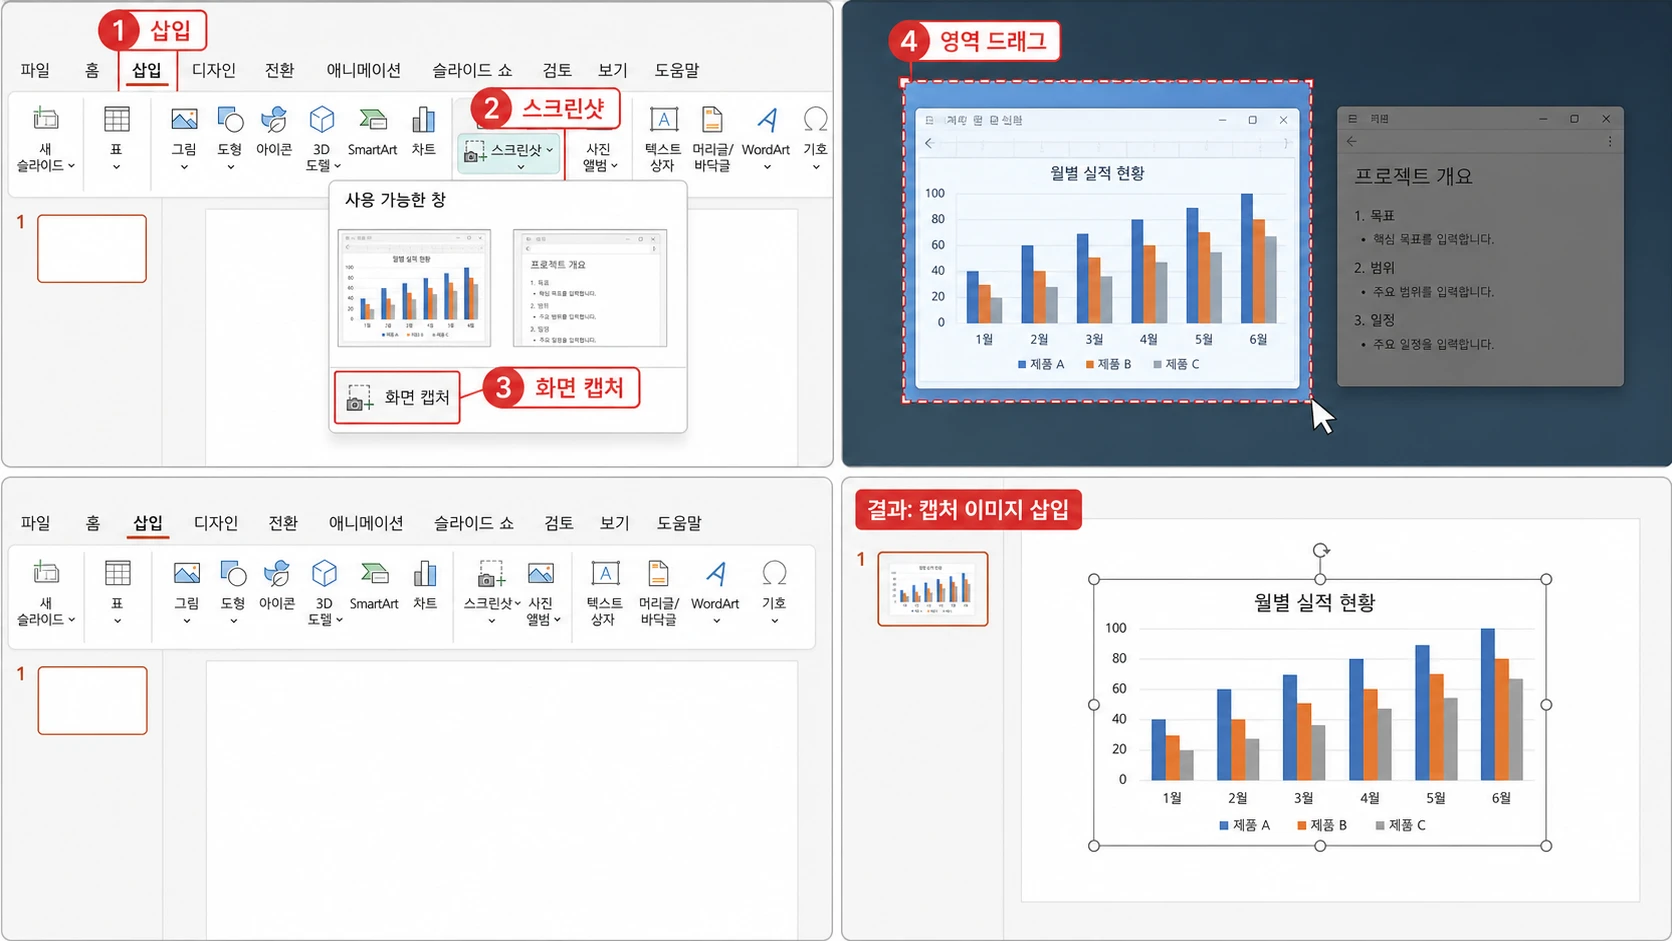The width and height of the screenshot is (1672, 941).
Task: Open the 도움말 tab in the ribbon with no open menu
Action: [679, 523]
